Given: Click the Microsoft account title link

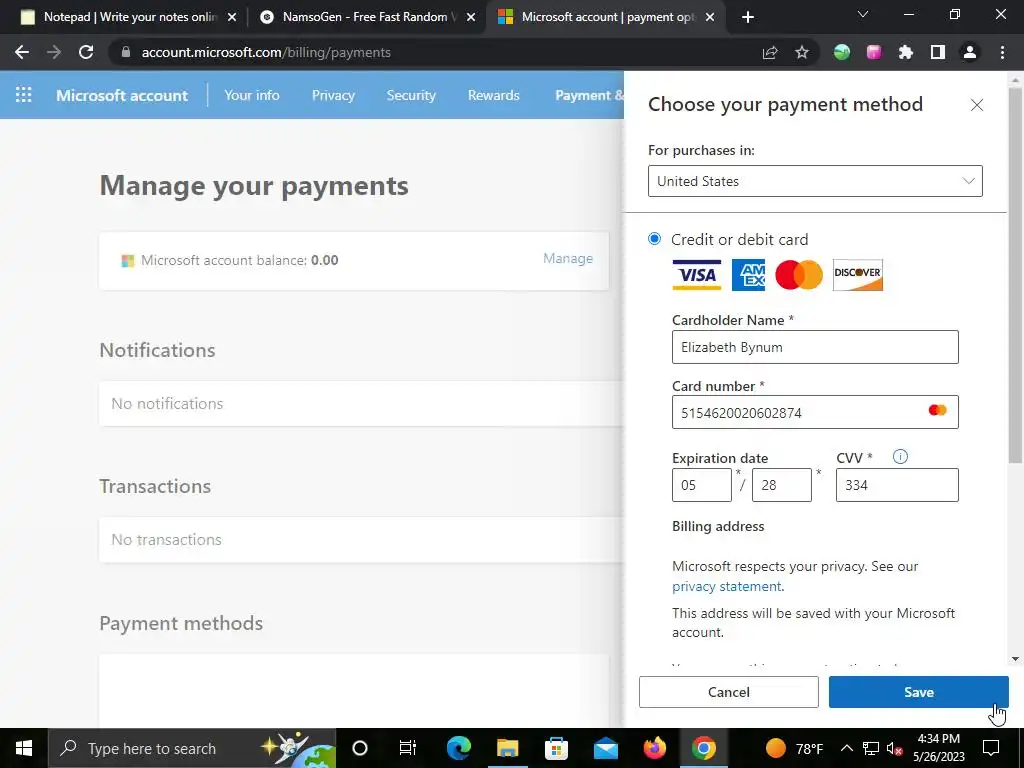Looking at the screenshot, I should pyautogui.click(x=122, y=95).
